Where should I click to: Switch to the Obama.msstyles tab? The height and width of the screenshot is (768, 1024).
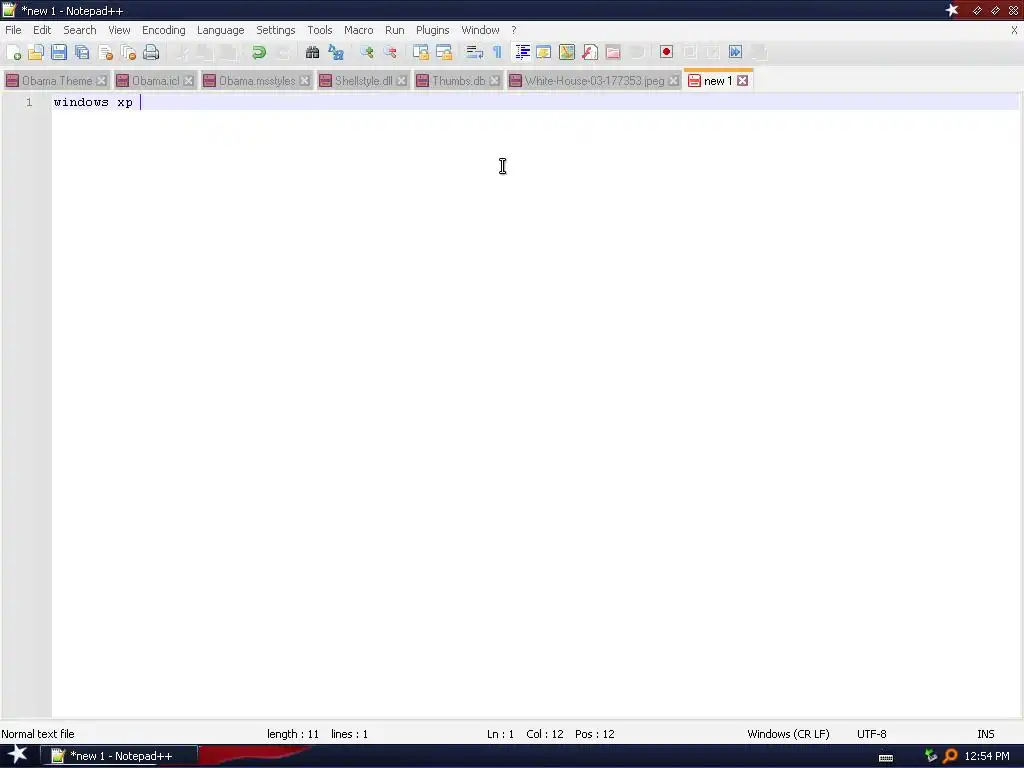(256, 81)
